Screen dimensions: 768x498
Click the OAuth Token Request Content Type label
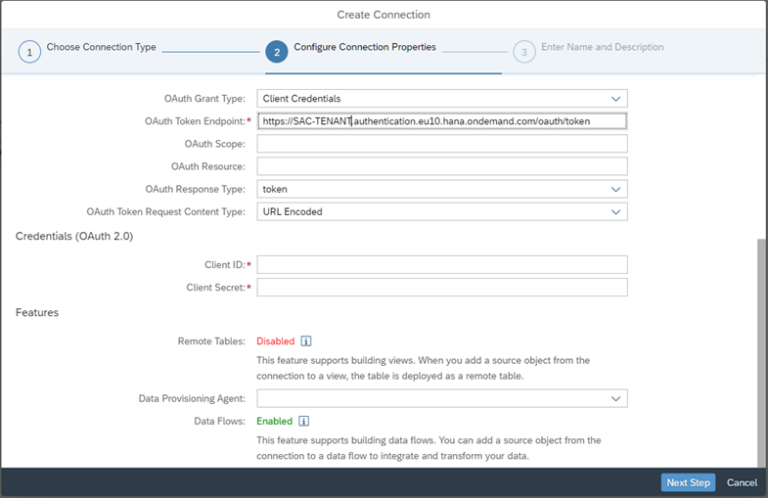tap(166, 212)
